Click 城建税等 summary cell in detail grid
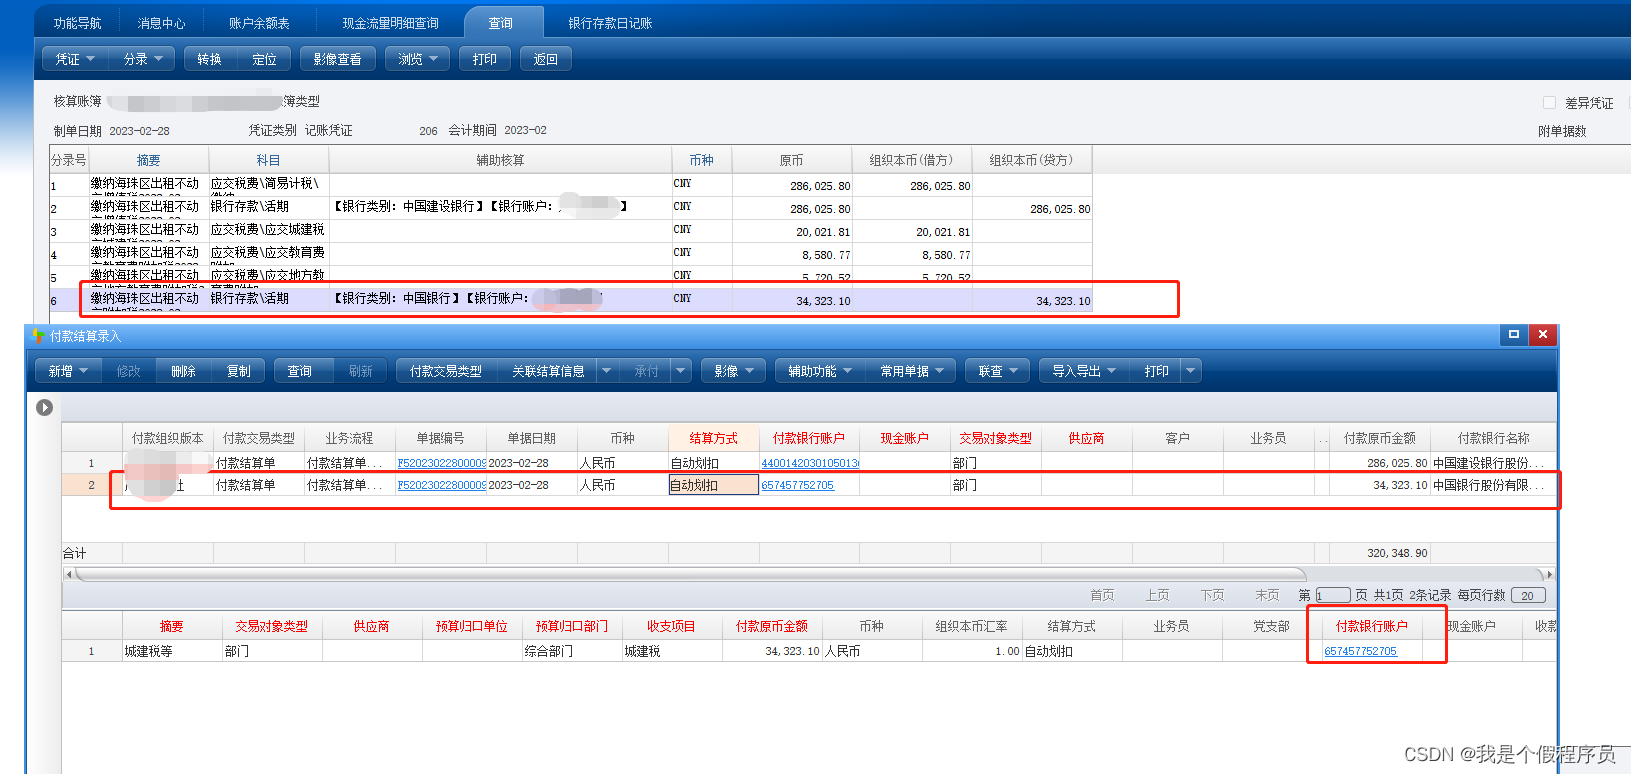 pyautogui.click(x=172, y=651)
